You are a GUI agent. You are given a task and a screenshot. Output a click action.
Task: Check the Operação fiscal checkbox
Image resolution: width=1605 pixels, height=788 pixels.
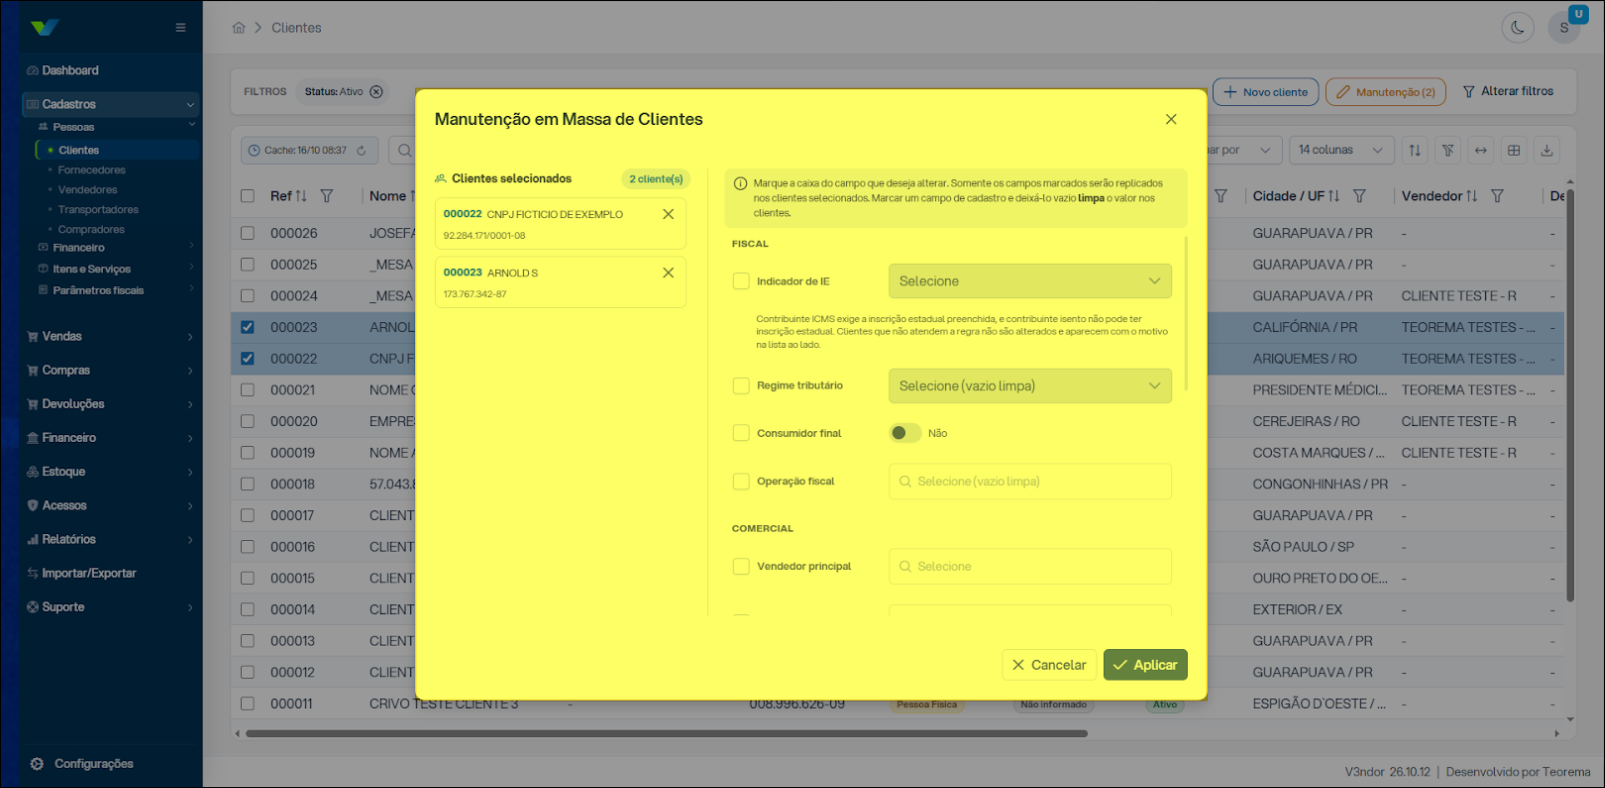pyautogui.click(x=741, y=481)
